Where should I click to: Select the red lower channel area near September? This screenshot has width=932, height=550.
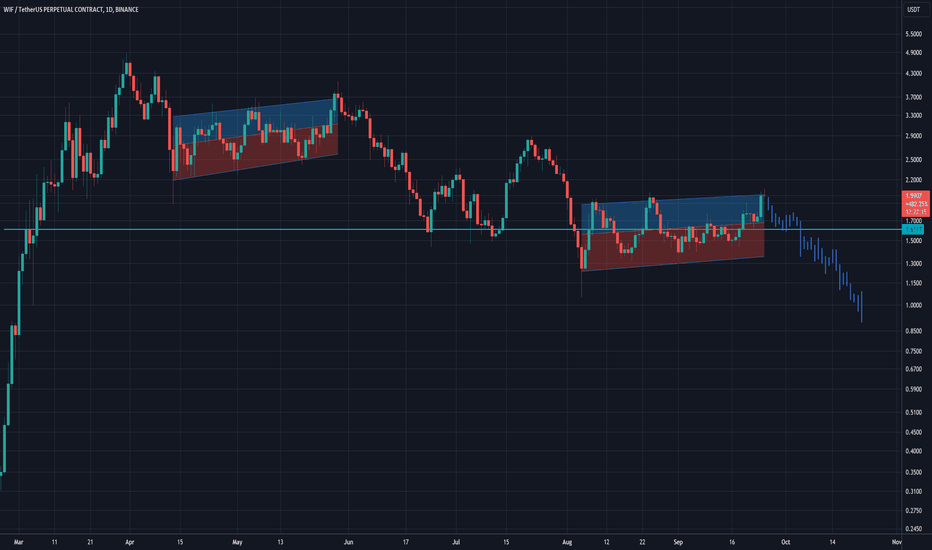pos(672,247)
